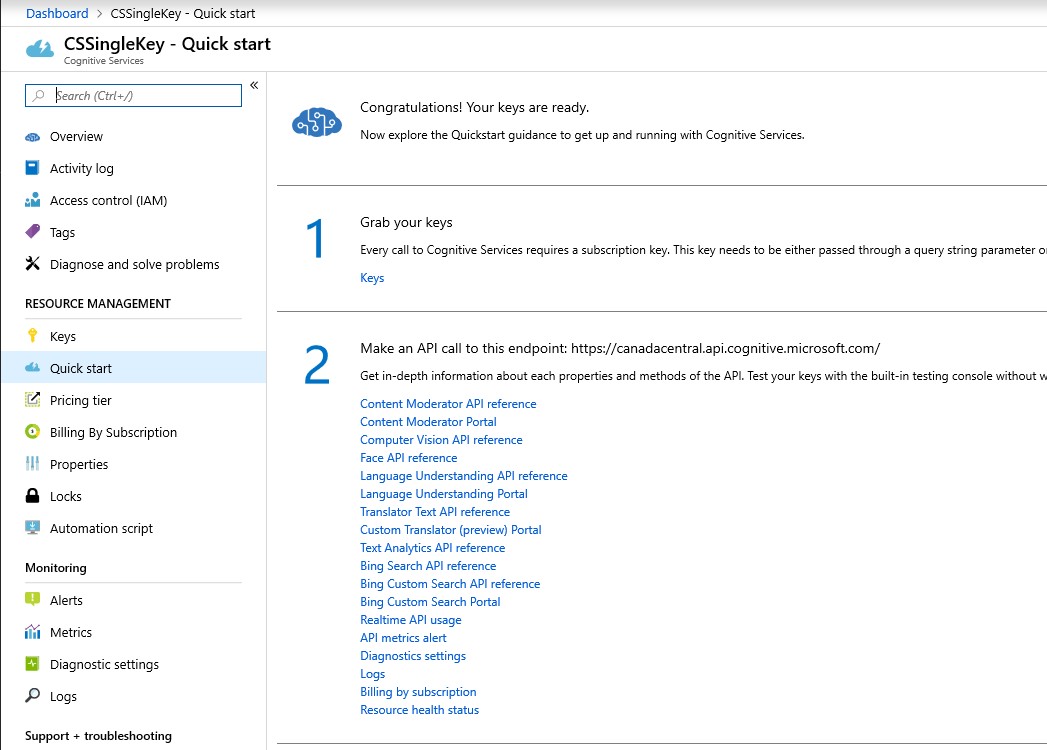This screenshot has height=750, width=1047.
Task: Select Properties in resource management
Action: tap(79, 465)
